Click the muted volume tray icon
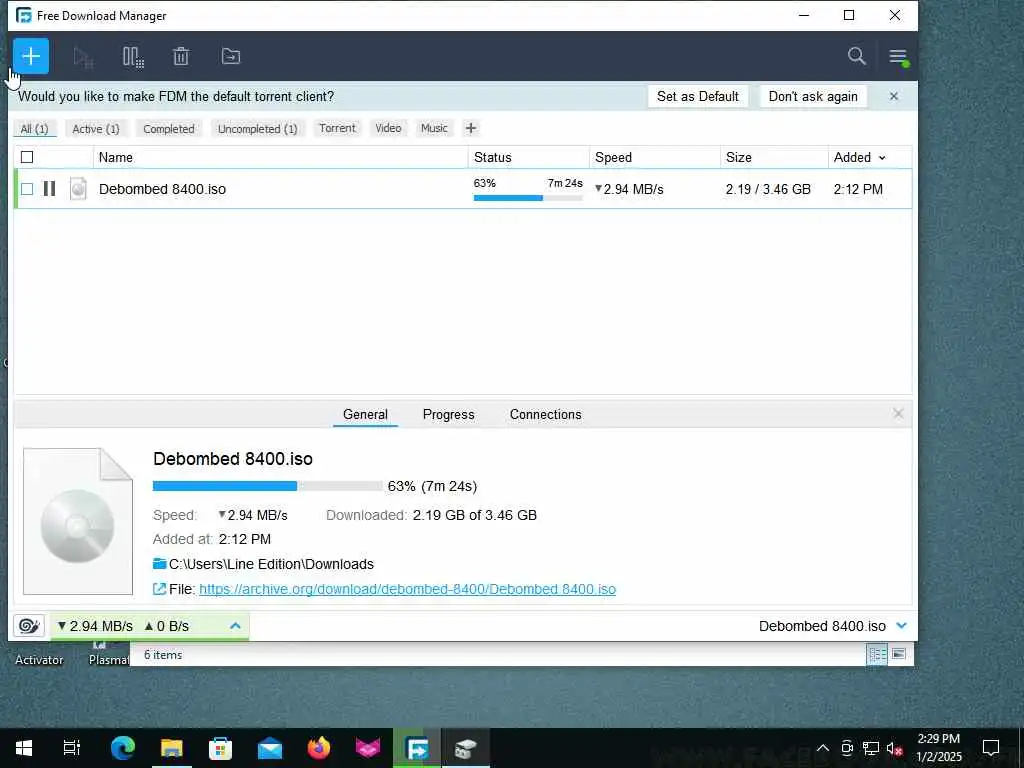Image resolution: width=1024 pixels, height=768 pixels. click(x=894, y=748)
